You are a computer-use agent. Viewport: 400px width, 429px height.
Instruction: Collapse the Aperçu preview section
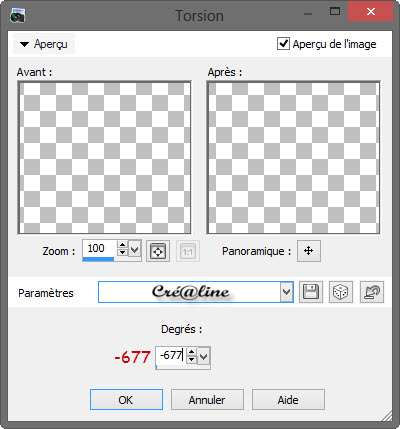coord(44,44)
